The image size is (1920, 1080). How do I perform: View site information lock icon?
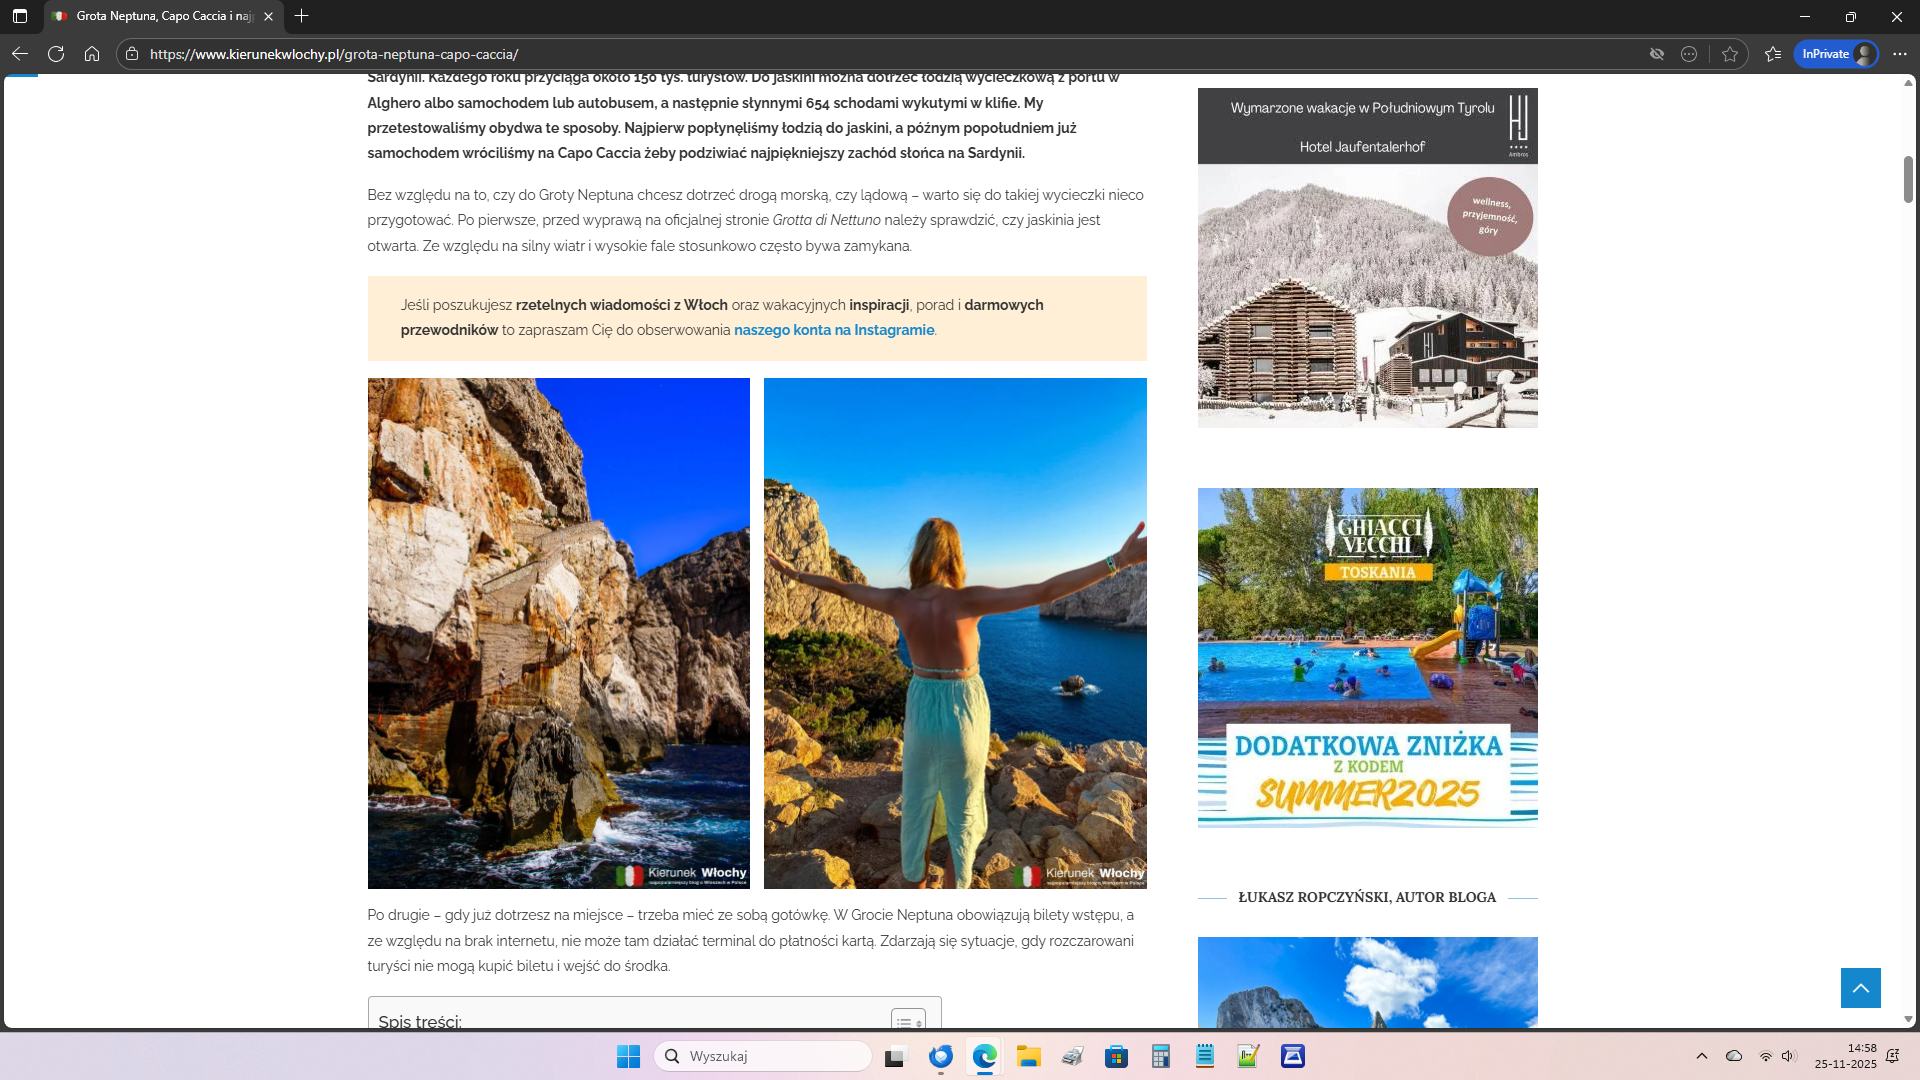pos(132,54)
